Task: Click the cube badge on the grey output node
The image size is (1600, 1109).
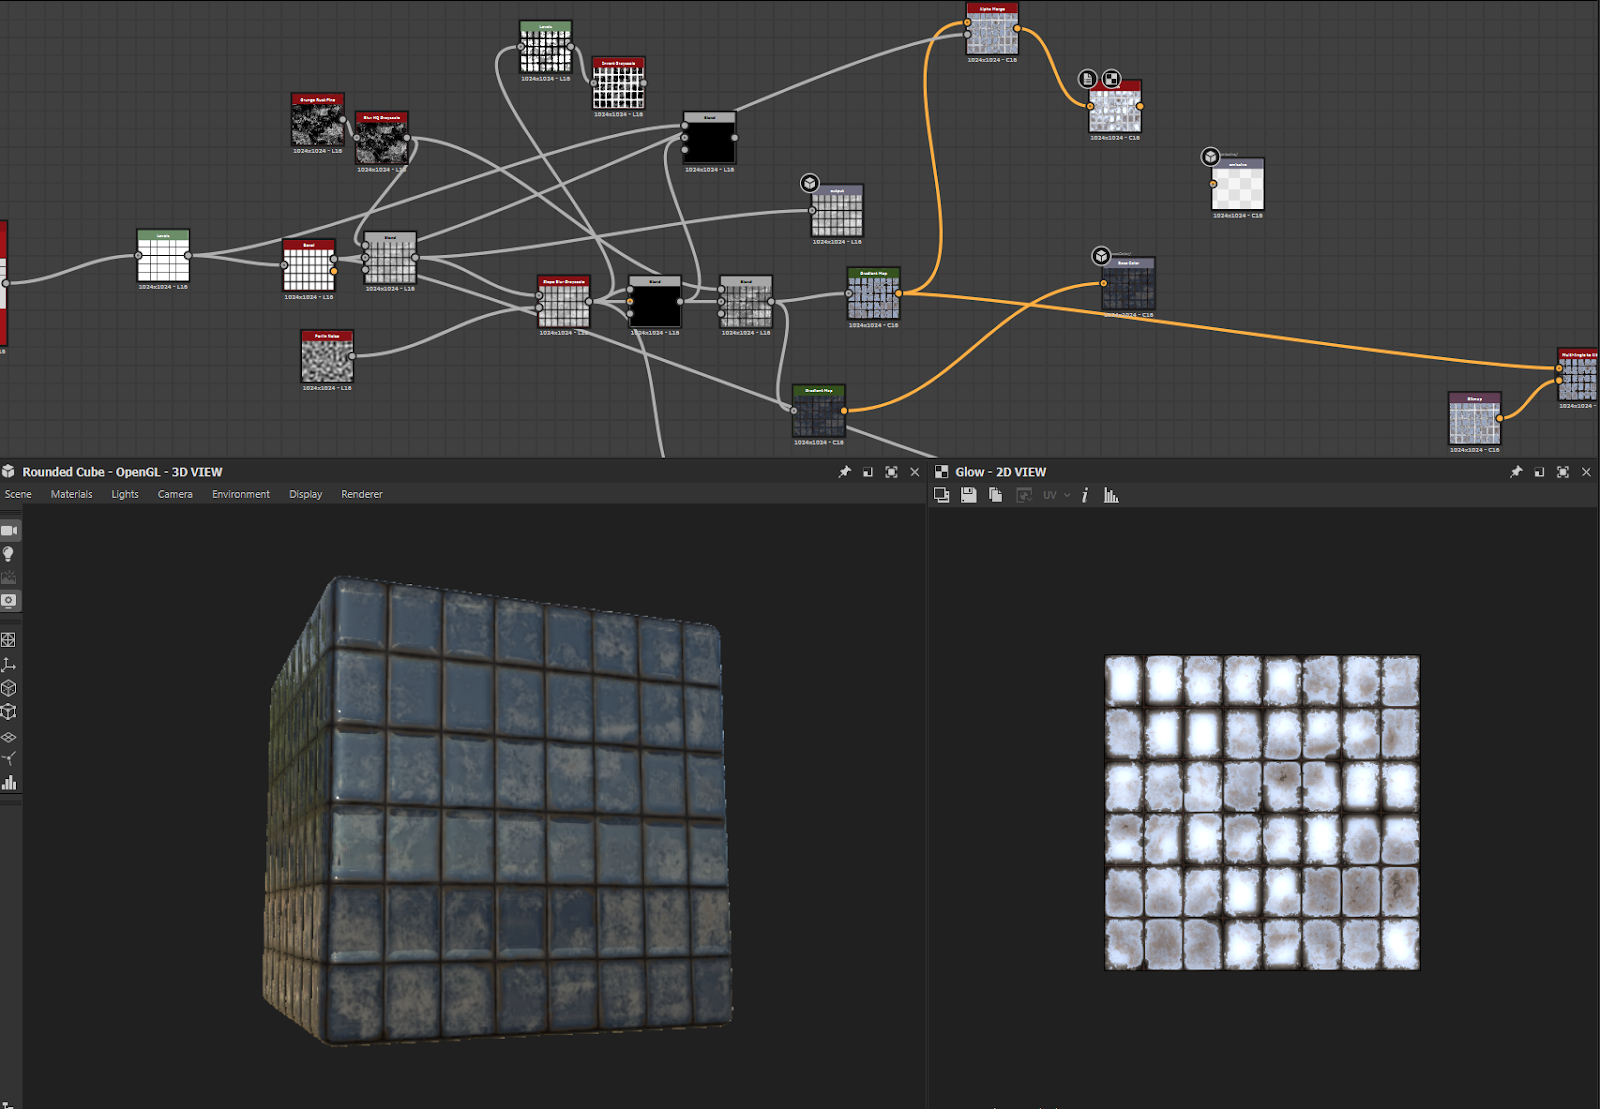Action: click(810, 183)
